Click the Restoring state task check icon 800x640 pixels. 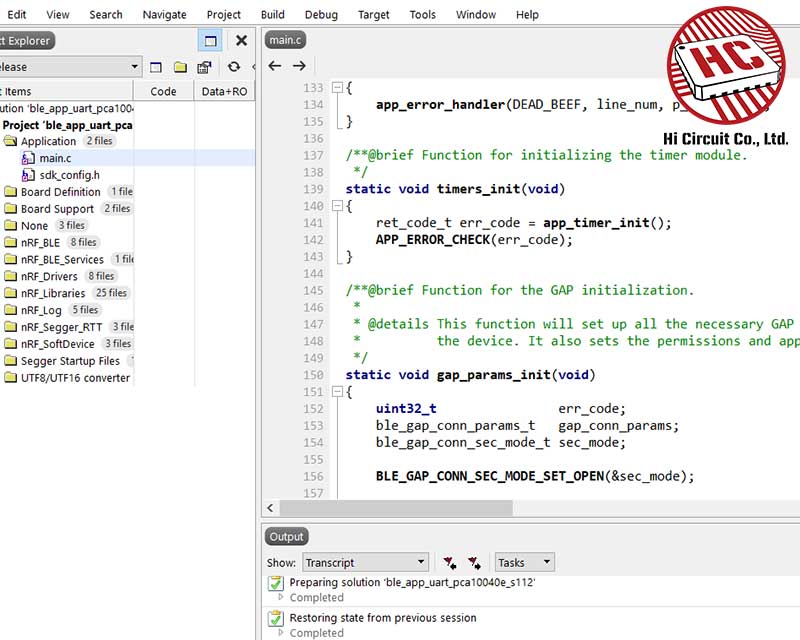276,619
